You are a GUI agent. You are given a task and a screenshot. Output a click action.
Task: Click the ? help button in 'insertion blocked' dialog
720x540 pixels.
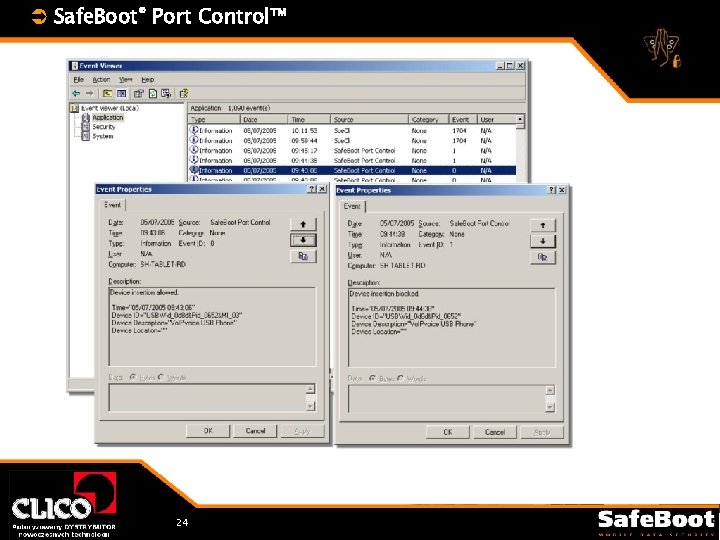(x=551, y=190)
